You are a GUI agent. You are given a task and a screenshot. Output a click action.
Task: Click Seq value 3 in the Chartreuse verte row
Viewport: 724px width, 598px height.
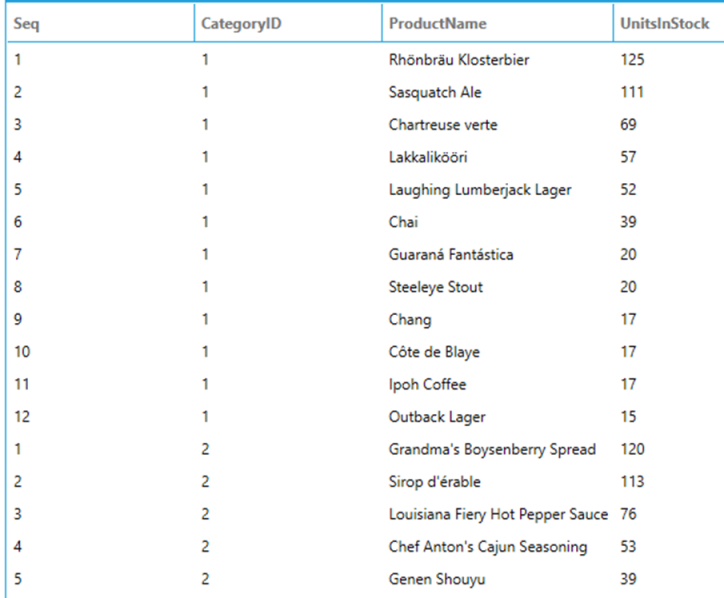18,125
